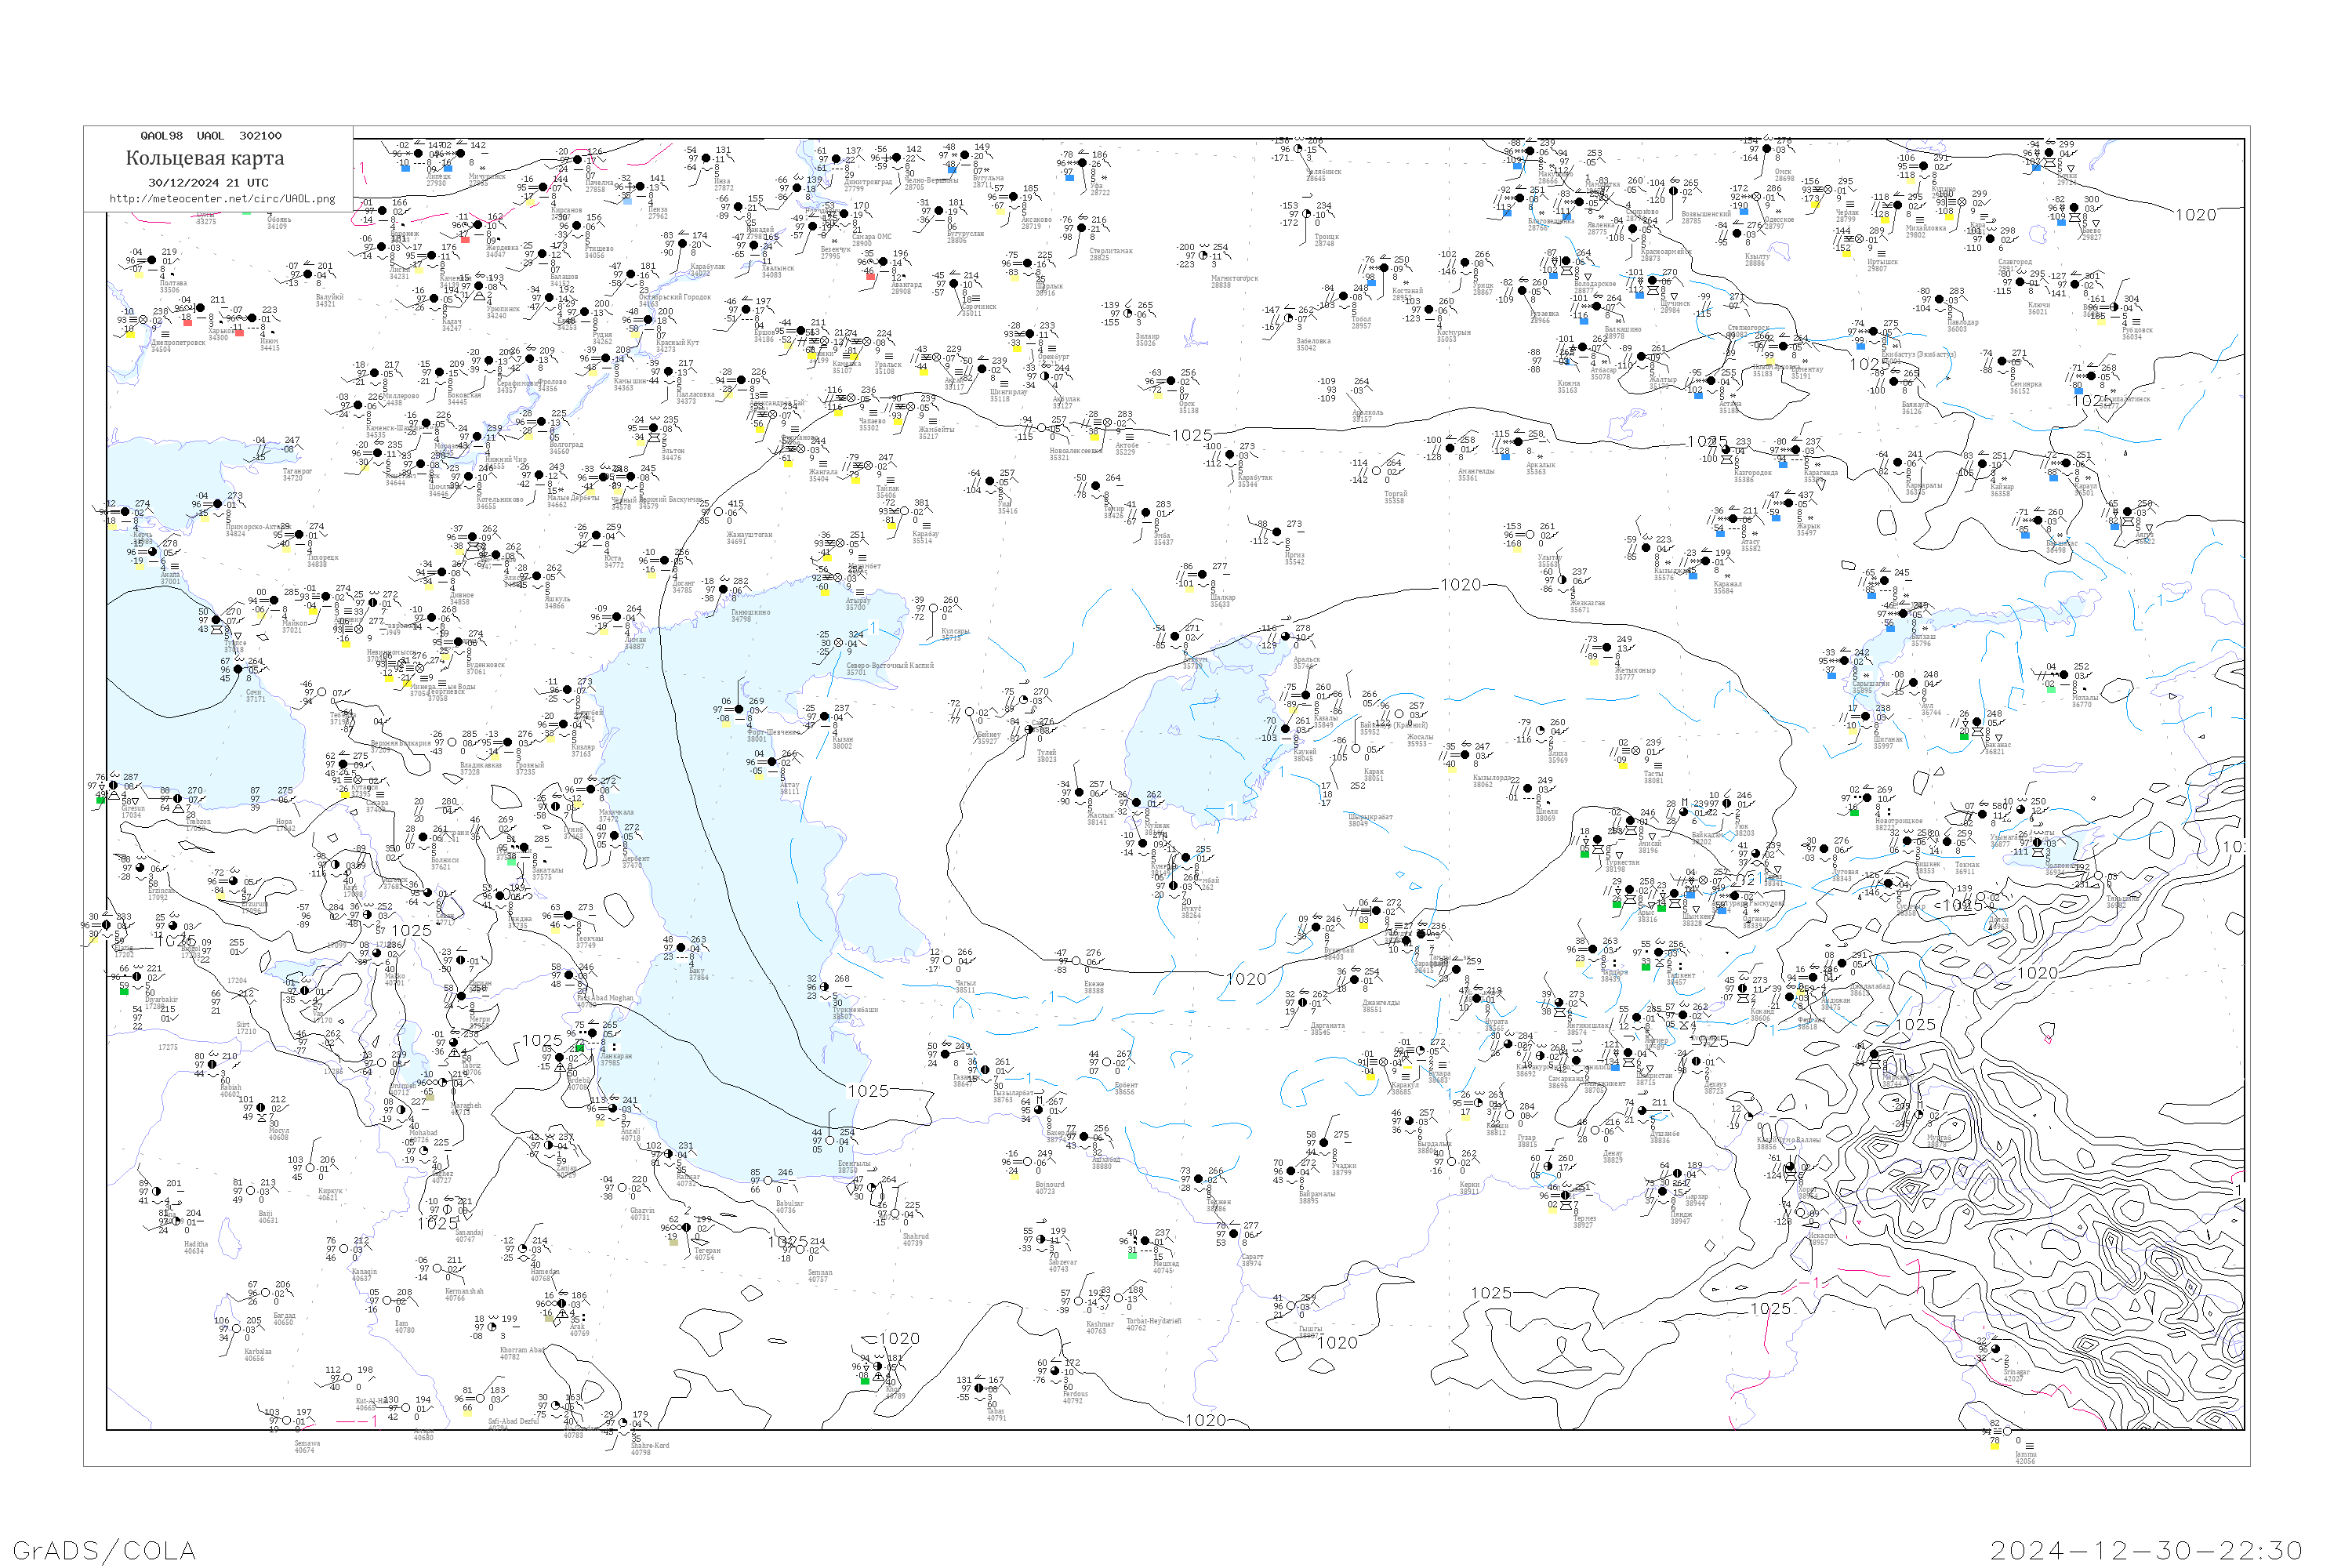Click the 2024-12-30-22:30 timestamp at bottom right
The image size is (2352, 1568).
pos(2146,1550)
